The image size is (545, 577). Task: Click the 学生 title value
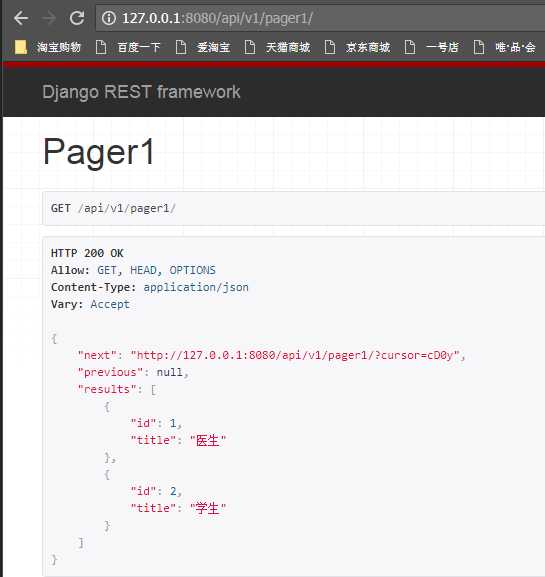point(208,508)
